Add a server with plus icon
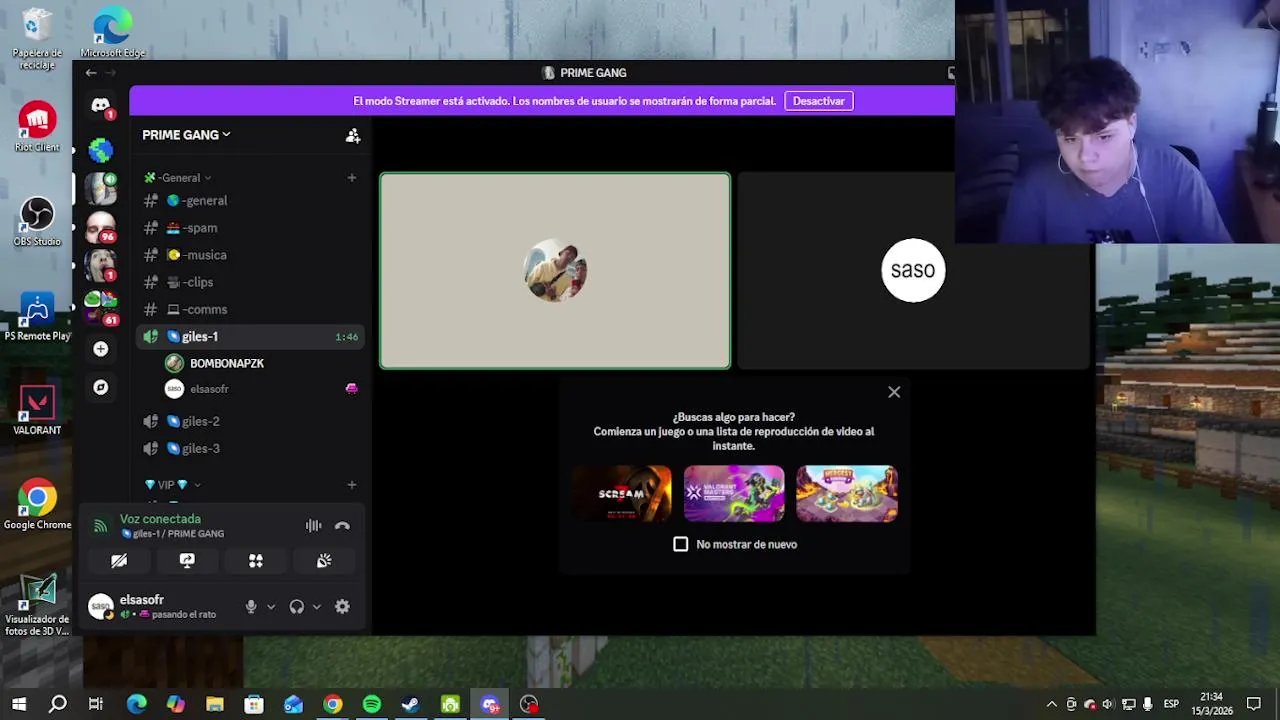1280x720 pixels. (x=101, y=349)
